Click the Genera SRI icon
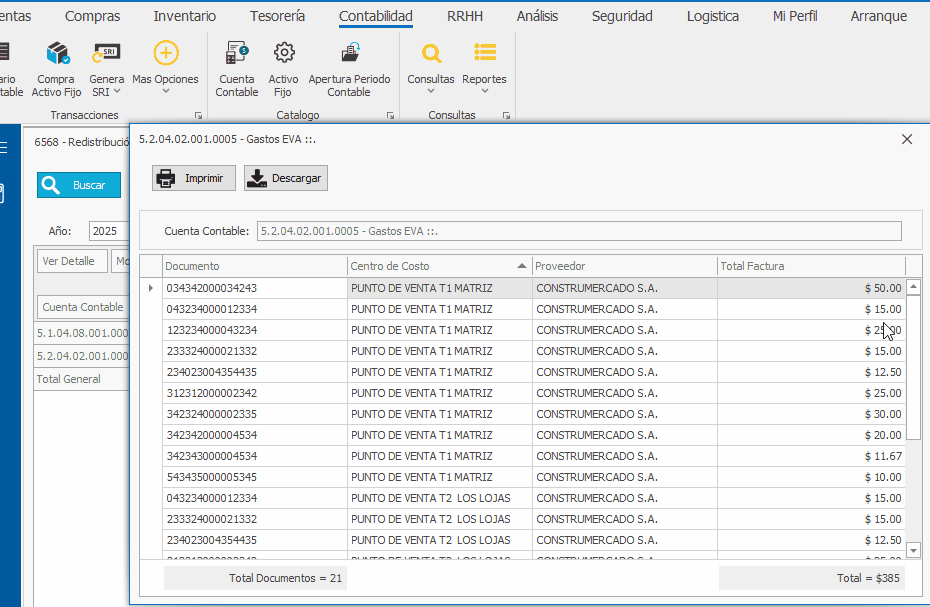 click(106, 53)
